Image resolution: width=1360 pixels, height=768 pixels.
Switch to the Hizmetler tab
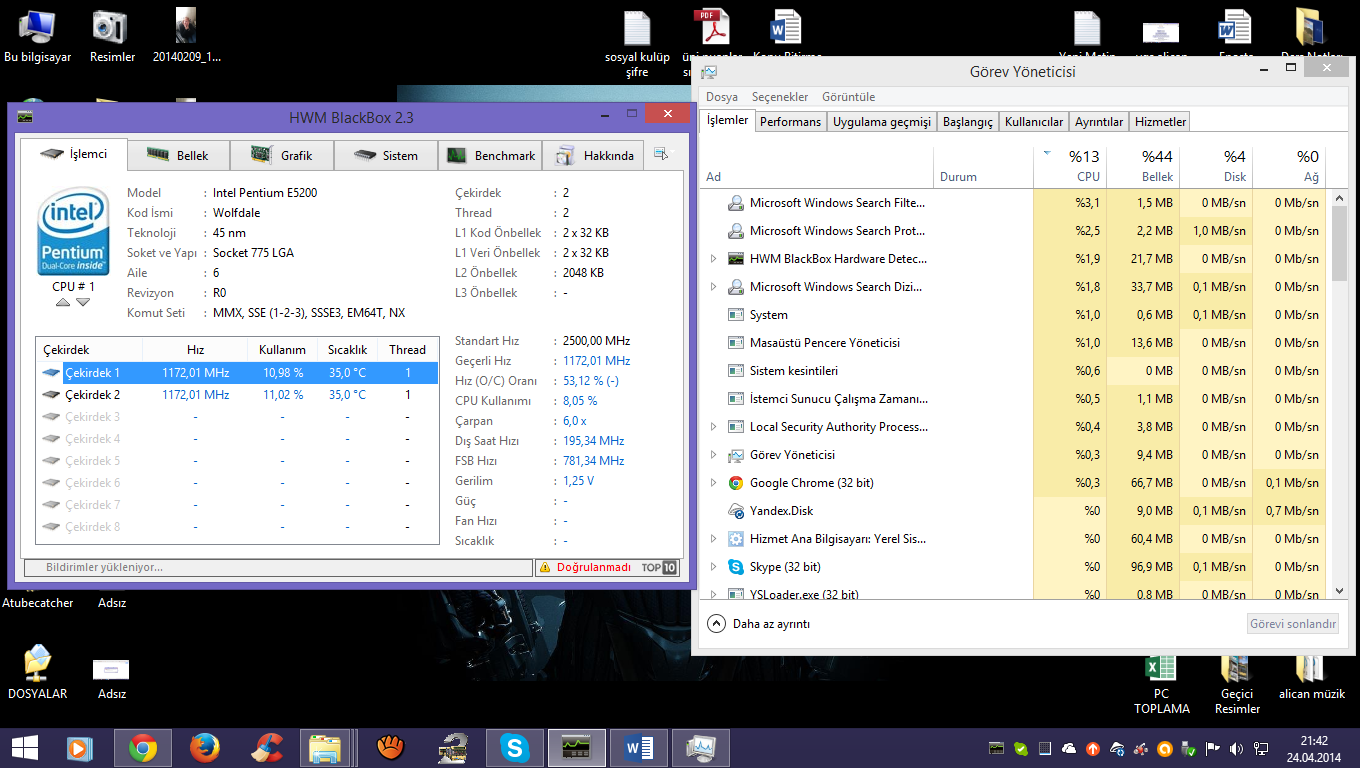1160,122
